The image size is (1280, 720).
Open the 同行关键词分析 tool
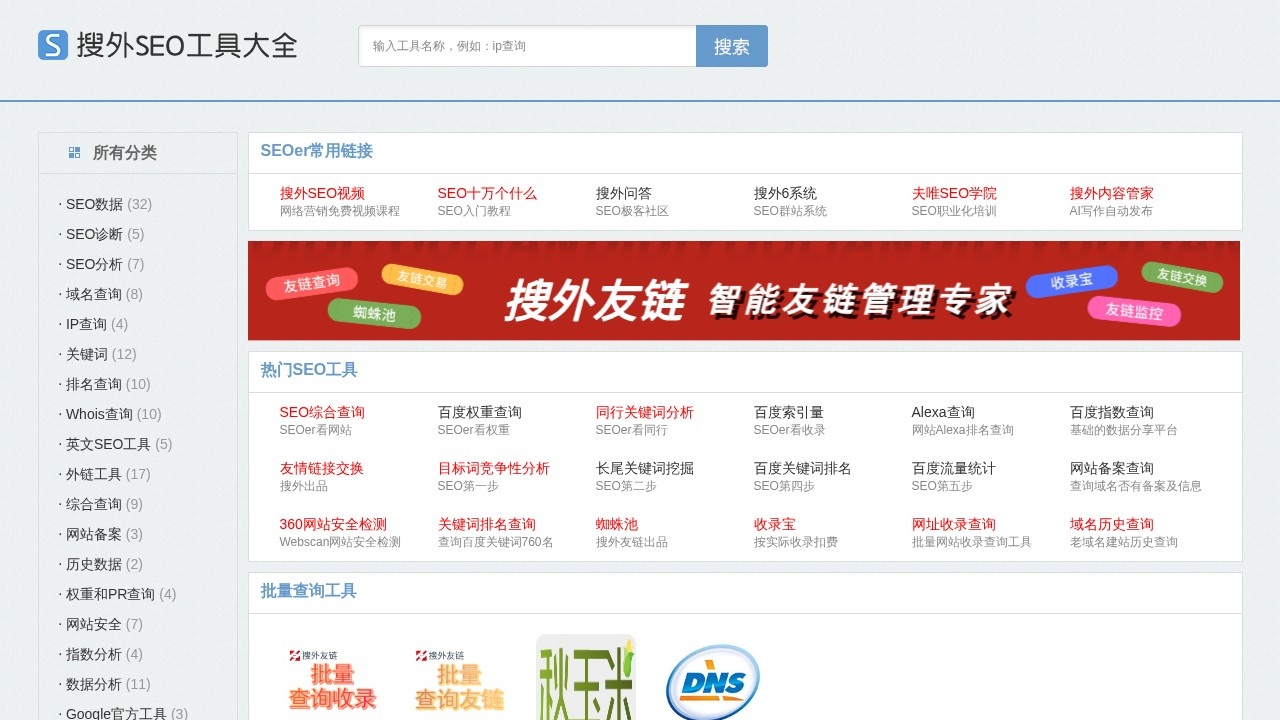pos(645,412)
